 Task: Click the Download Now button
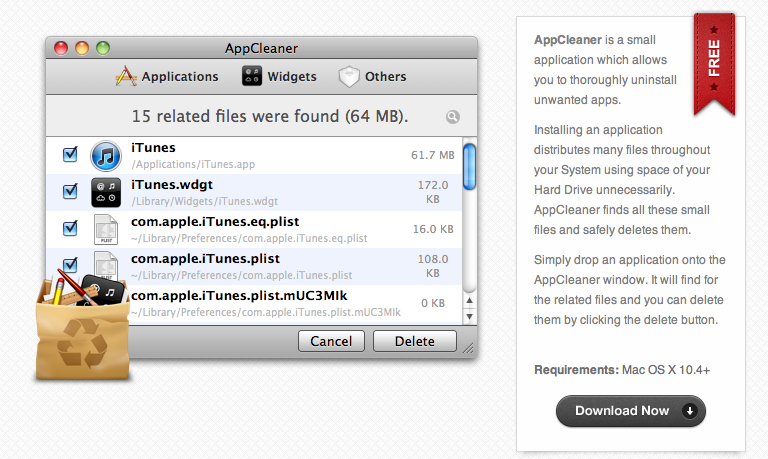coord(631,411)
